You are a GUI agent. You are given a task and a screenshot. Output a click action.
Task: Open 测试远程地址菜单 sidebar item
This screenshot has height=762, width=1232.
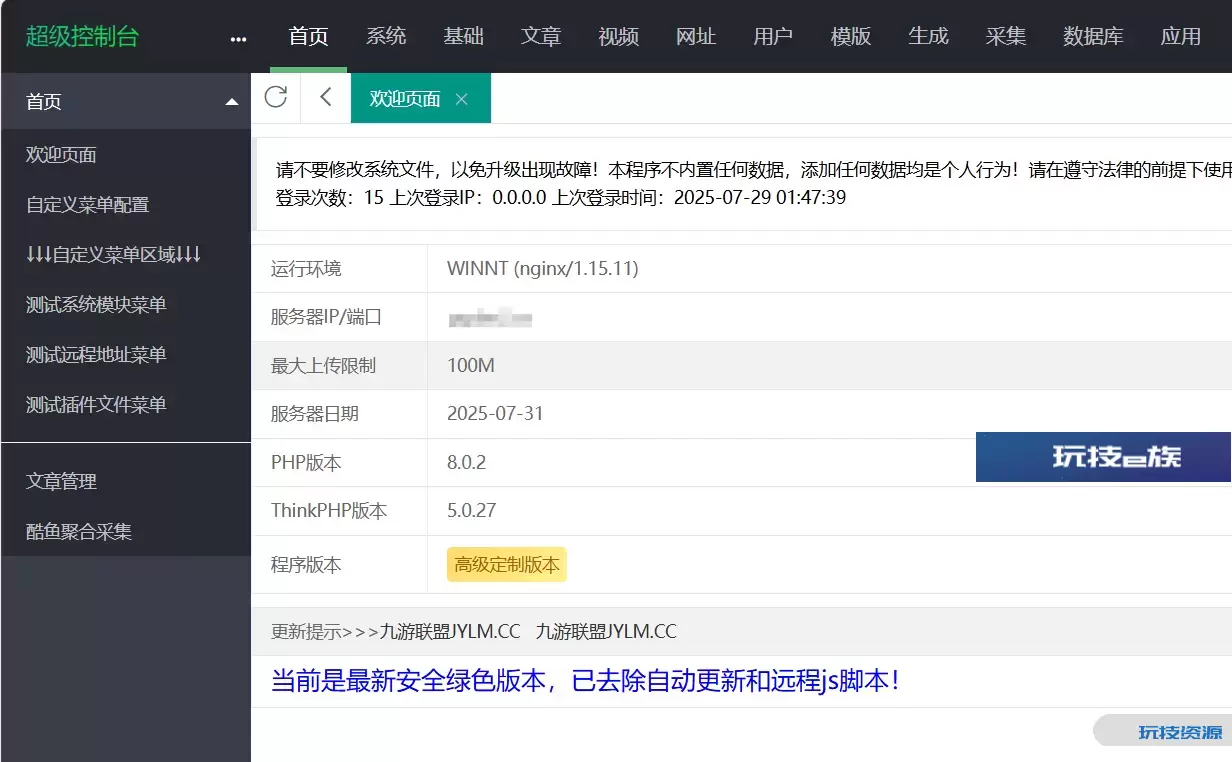[96, 355]
